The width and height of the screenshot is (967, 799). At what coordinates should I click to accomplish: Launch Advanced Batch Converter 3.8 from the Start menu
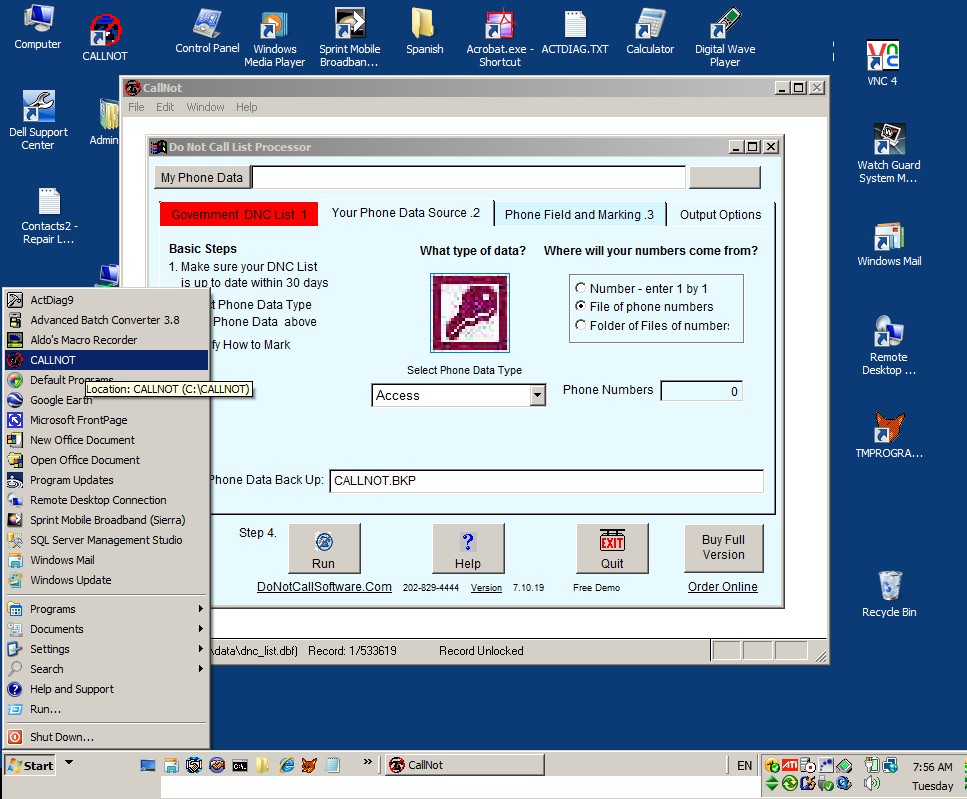coord(106,320)
